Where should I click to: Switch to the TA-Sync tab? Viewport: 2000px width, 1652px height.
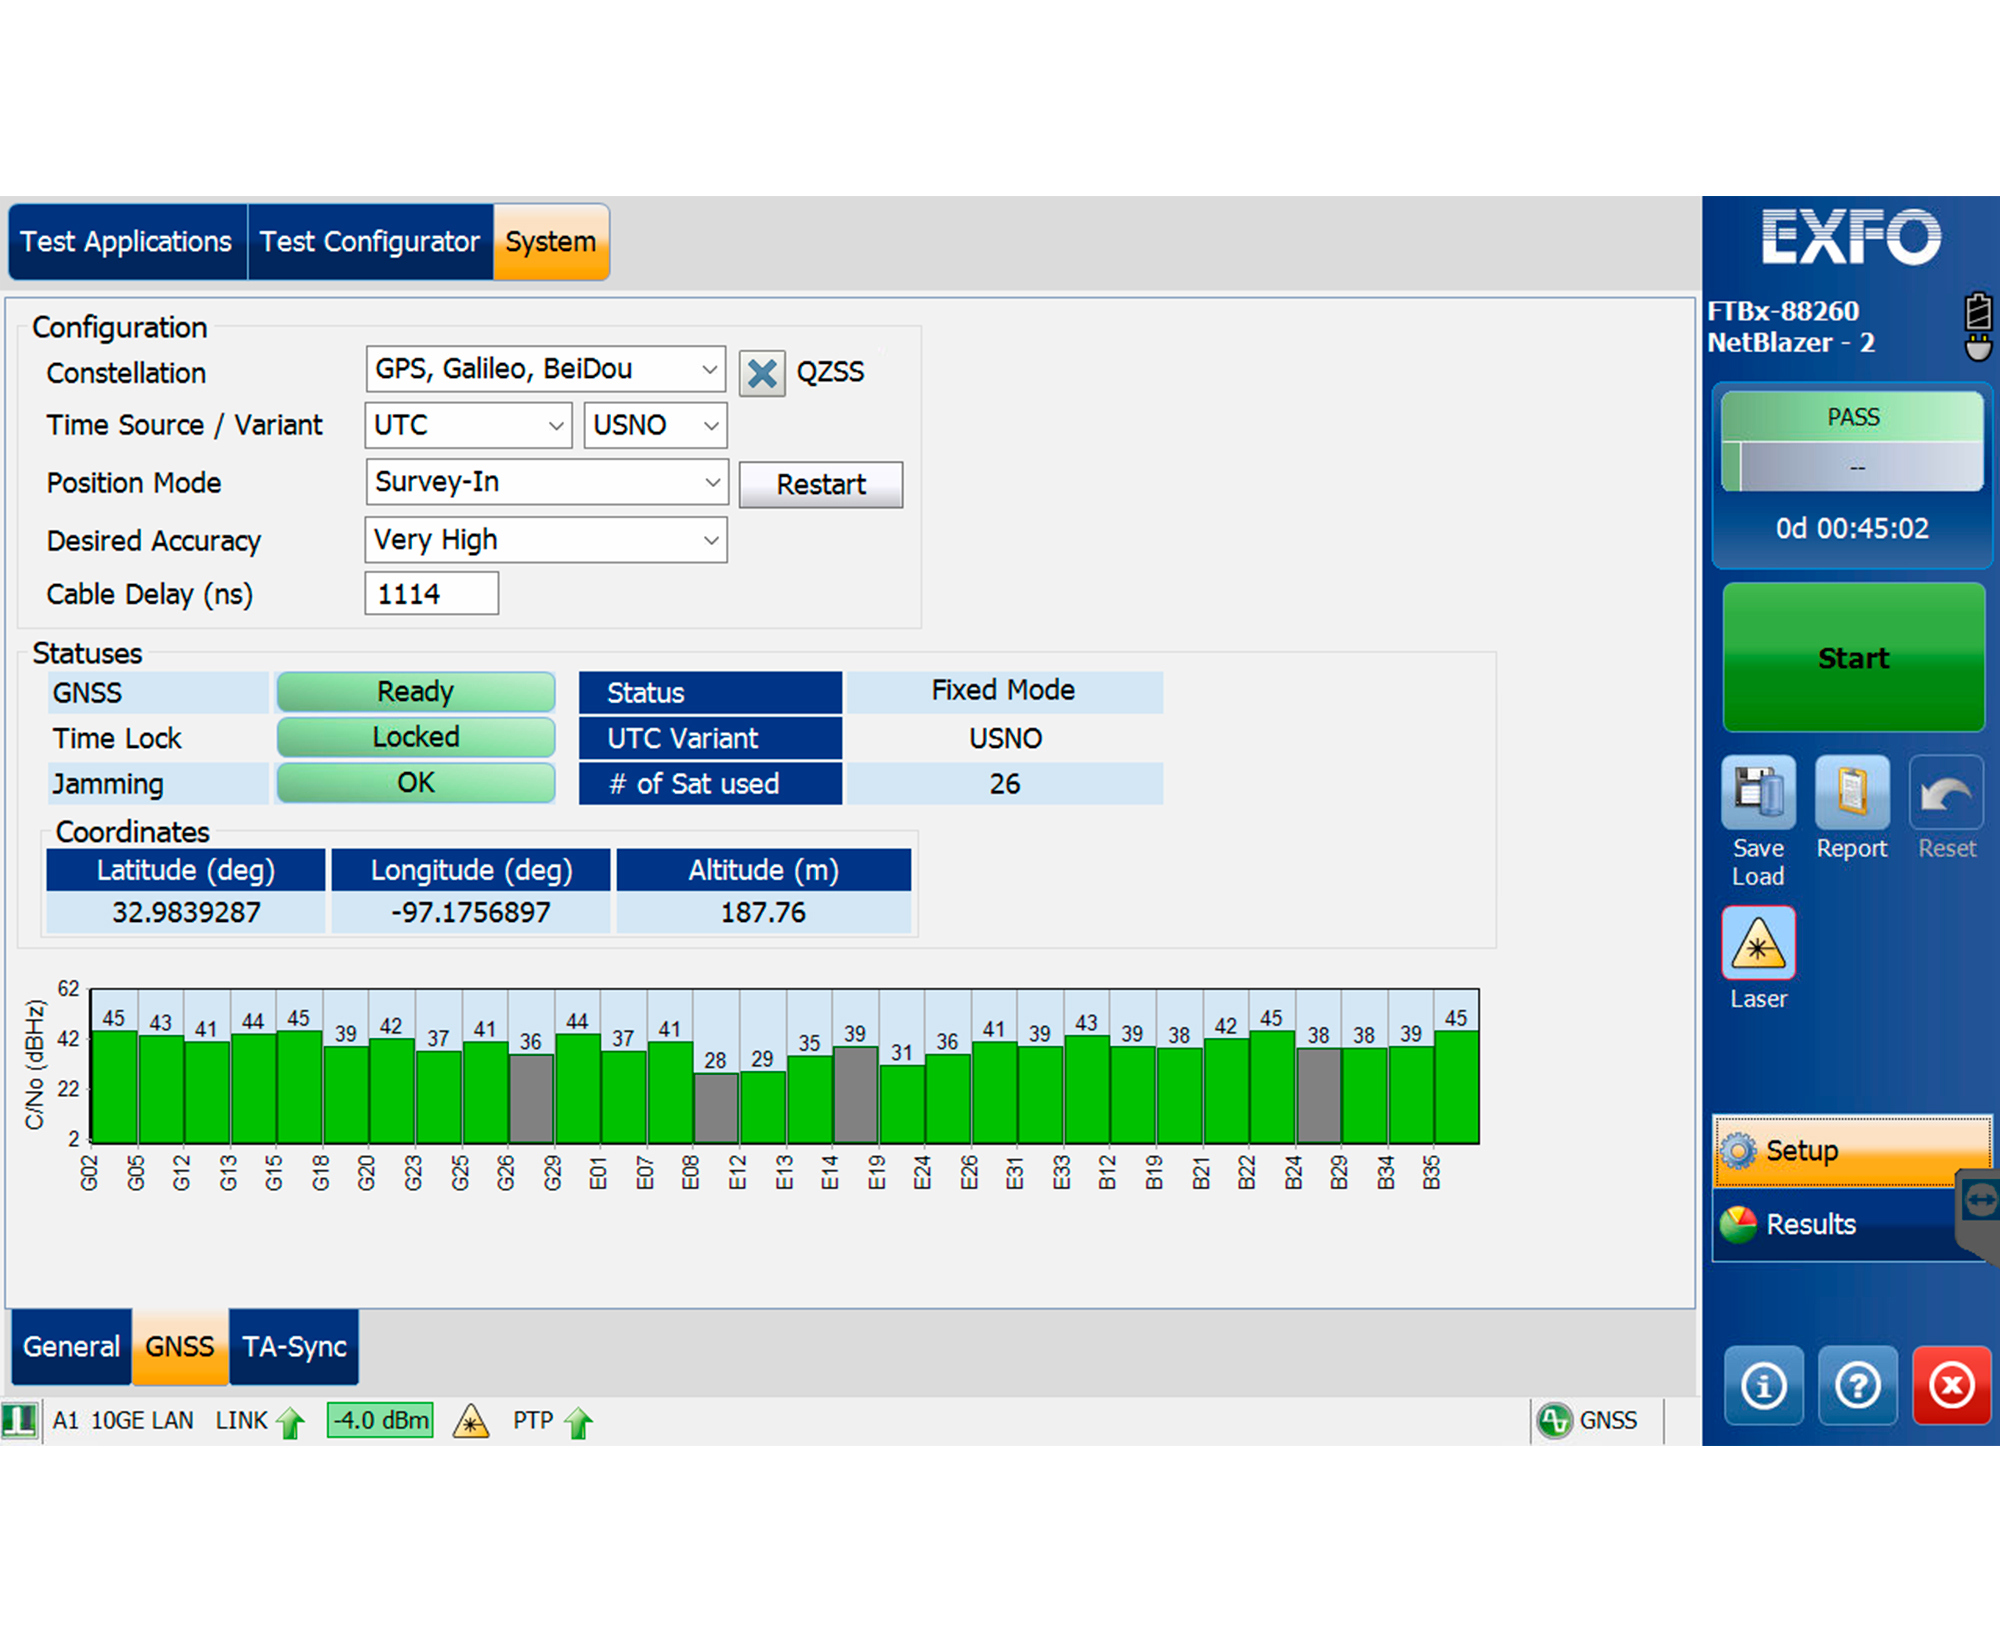click(294, 1347)
